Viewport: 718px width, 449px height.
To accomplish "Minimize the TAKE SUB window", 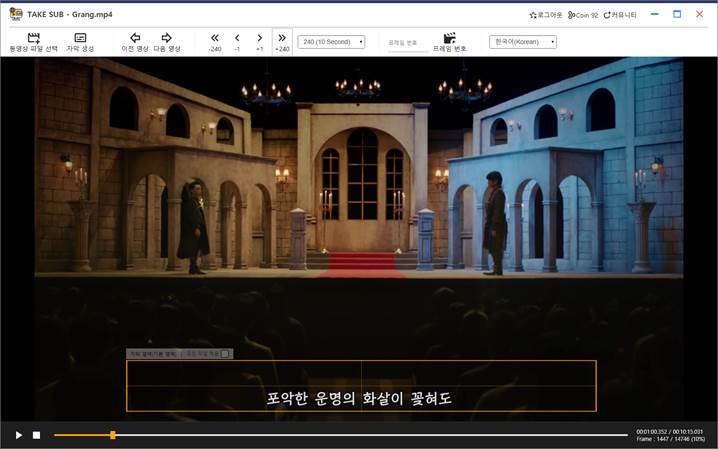I will (655, 14).
